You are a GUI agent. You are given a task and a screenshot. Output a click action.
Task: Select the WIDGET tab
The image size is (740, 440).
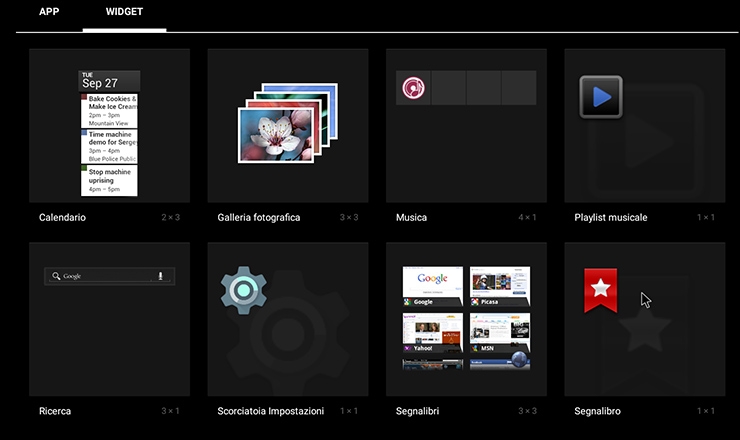pyautogui.click(x=125, y=14)
